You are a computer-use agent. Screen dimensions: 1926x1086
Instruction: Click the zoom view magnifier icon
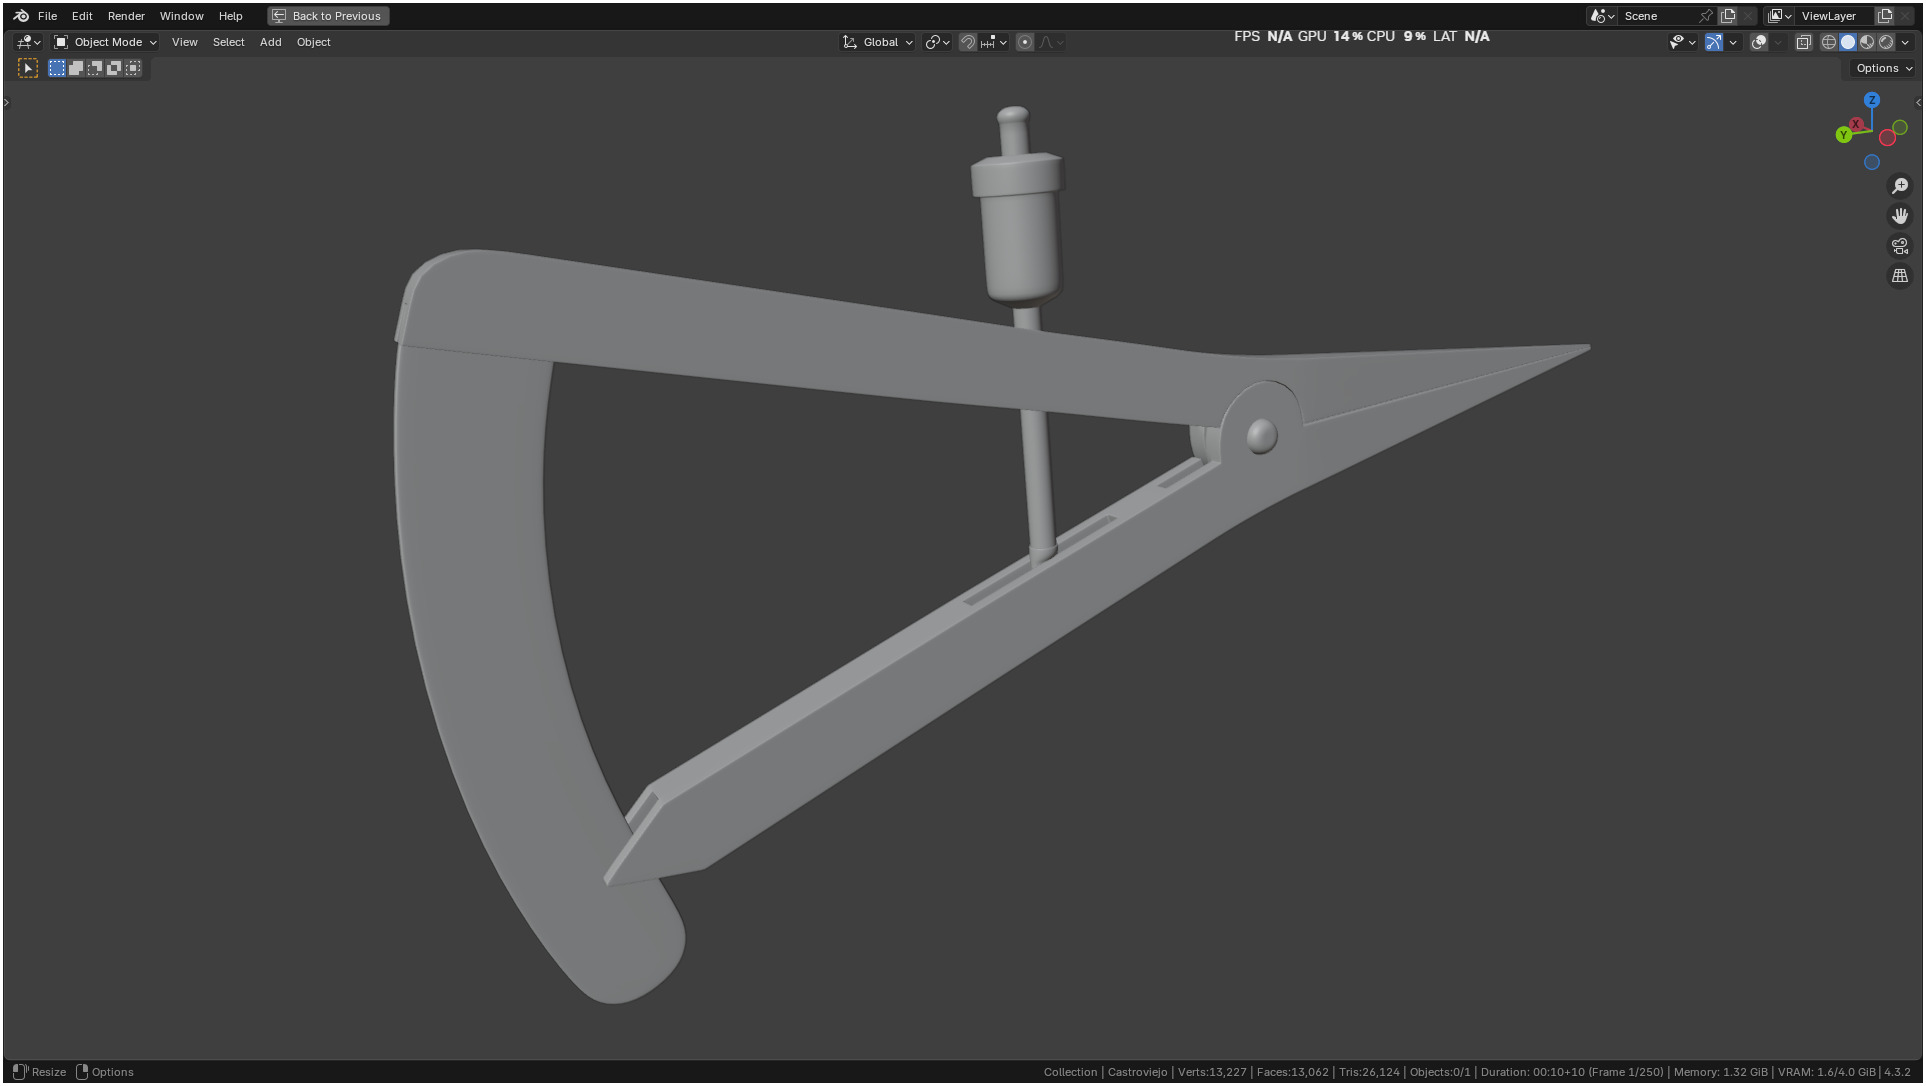point(1900,186)
